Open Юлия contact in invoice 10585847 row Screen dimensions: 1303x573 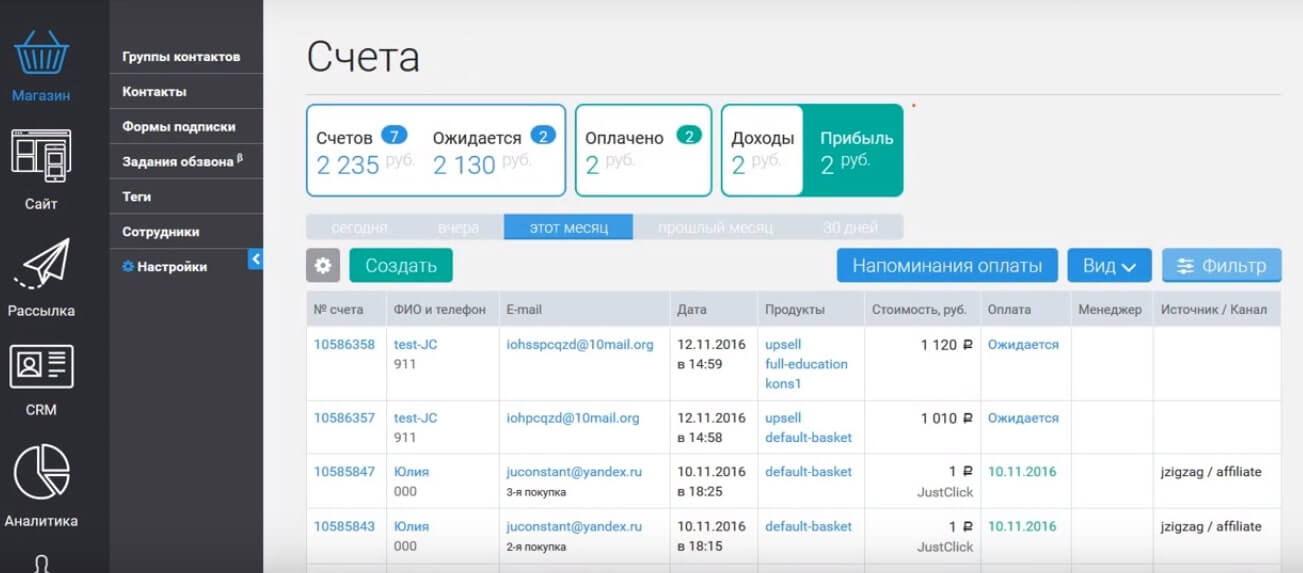tap(411, 471)
